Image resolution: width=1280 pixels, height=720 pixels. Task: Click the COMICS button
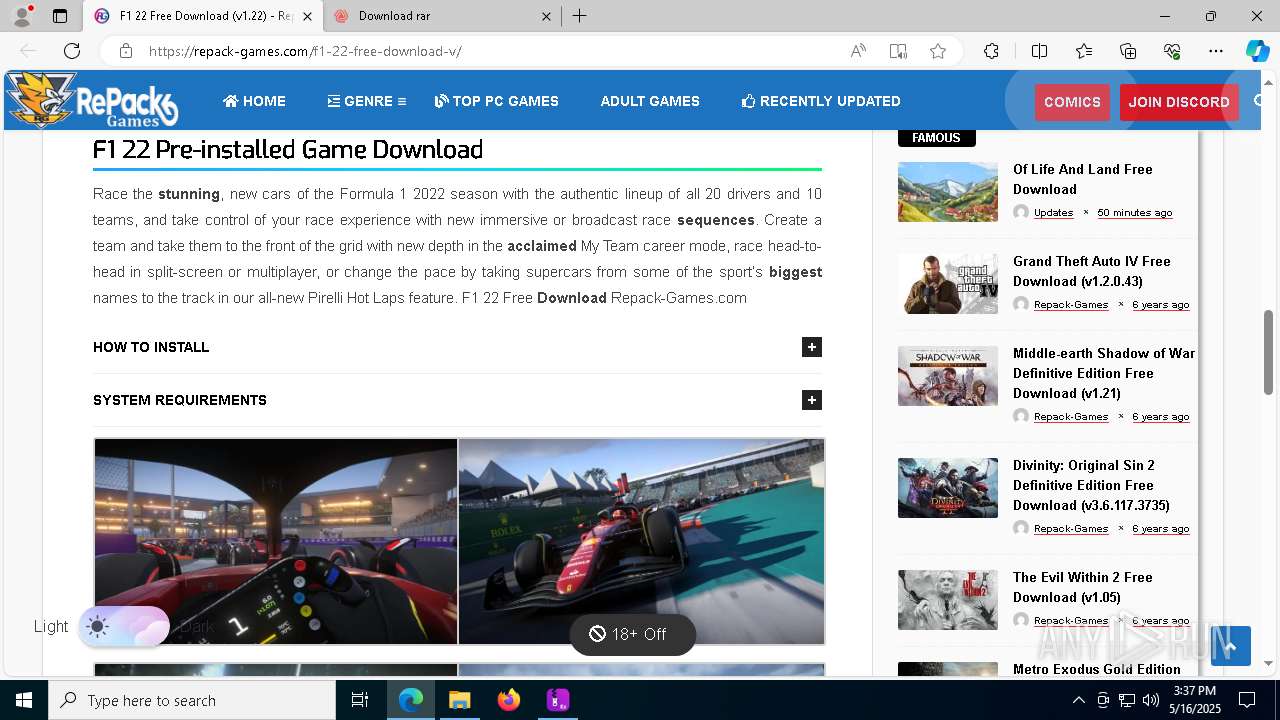(1072, 102)
